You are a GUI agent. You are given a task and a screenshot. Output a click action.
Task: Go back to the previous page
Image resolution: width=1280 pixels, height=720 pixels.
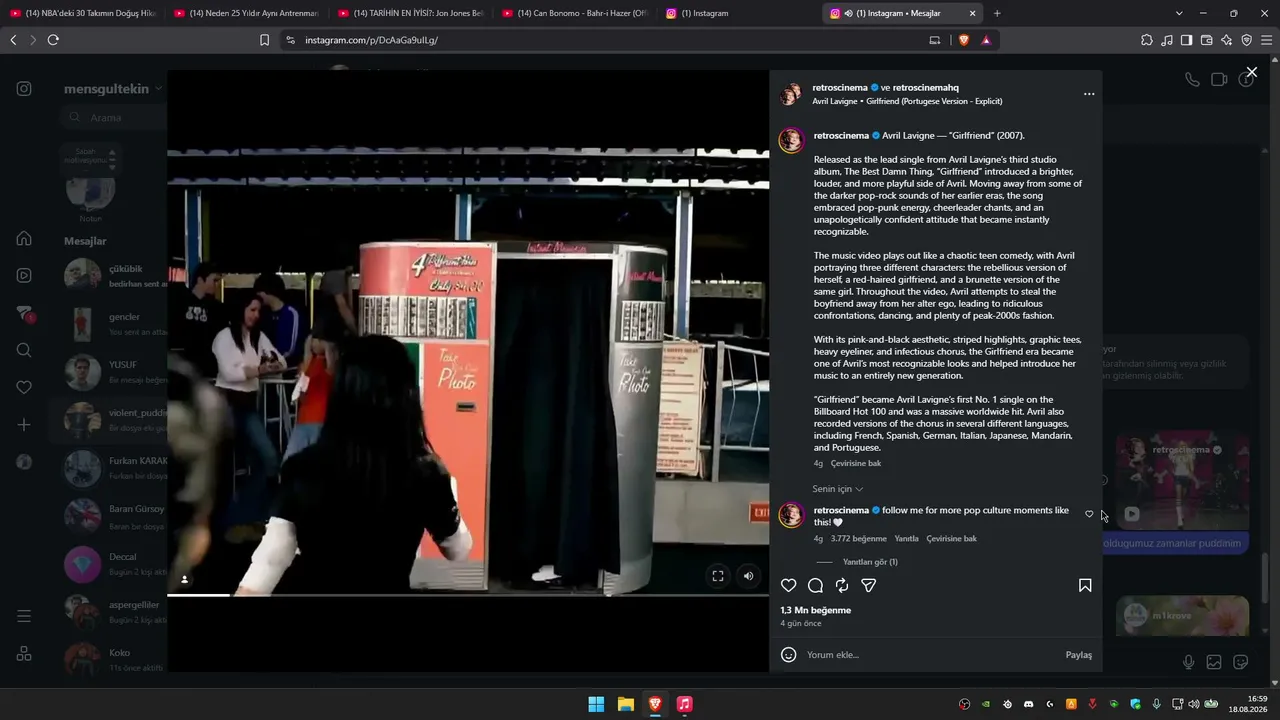[x=13, y=40]
